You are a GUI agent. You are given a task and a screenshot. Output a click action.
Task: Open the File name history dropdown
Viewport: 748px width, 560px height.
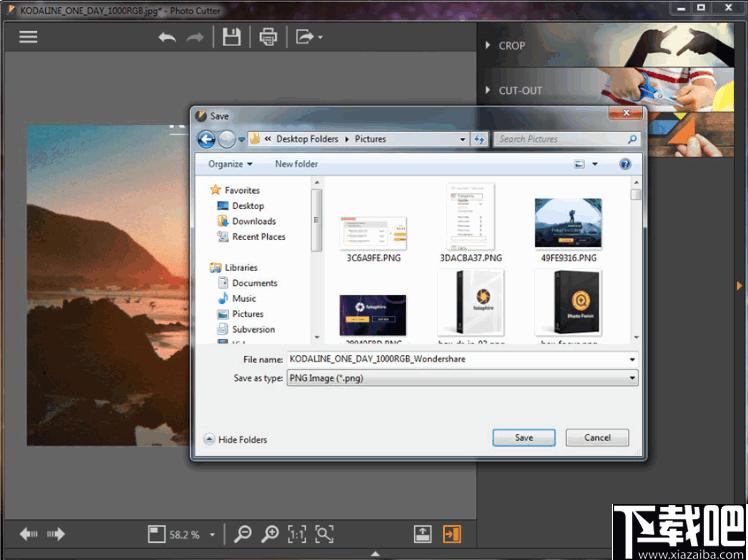(632, 359)
